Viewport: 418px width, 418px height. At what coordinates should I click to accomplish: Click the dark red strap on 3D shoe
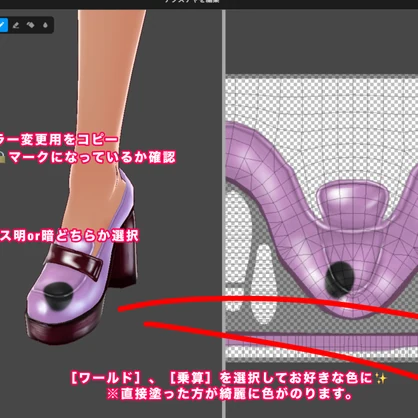point(73,263)
